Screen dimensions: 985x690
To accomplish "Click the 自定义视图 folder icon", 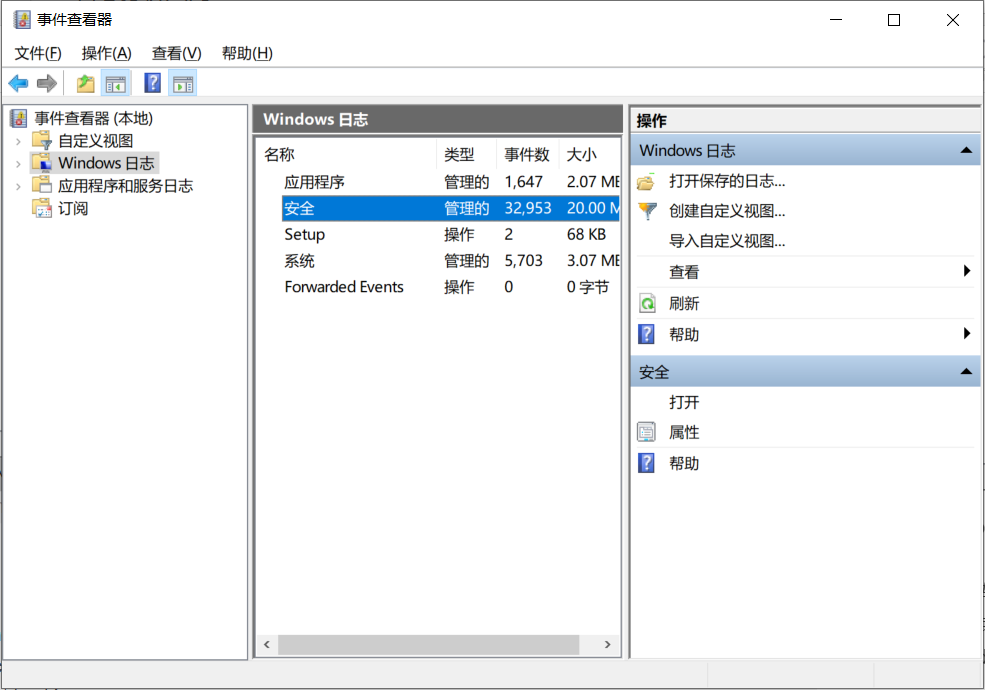I will pos(42,140).
